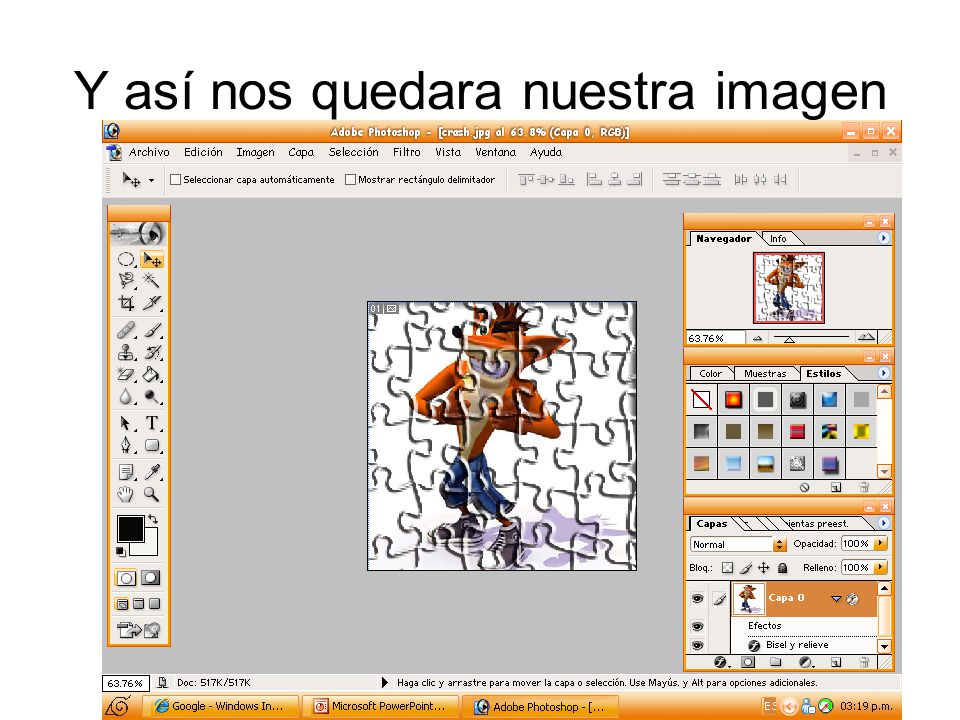Create a new layer in Capas panel
960x720 pixels.
[x=836, y=662]
